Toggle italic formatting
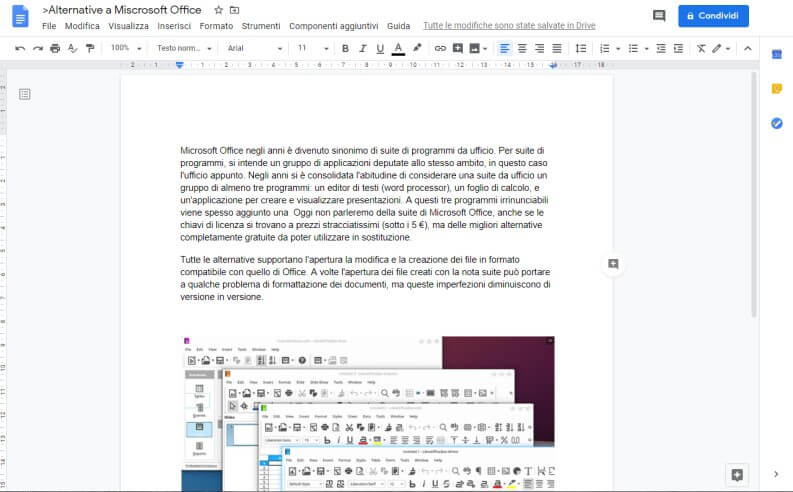 (x=363, y=49)
